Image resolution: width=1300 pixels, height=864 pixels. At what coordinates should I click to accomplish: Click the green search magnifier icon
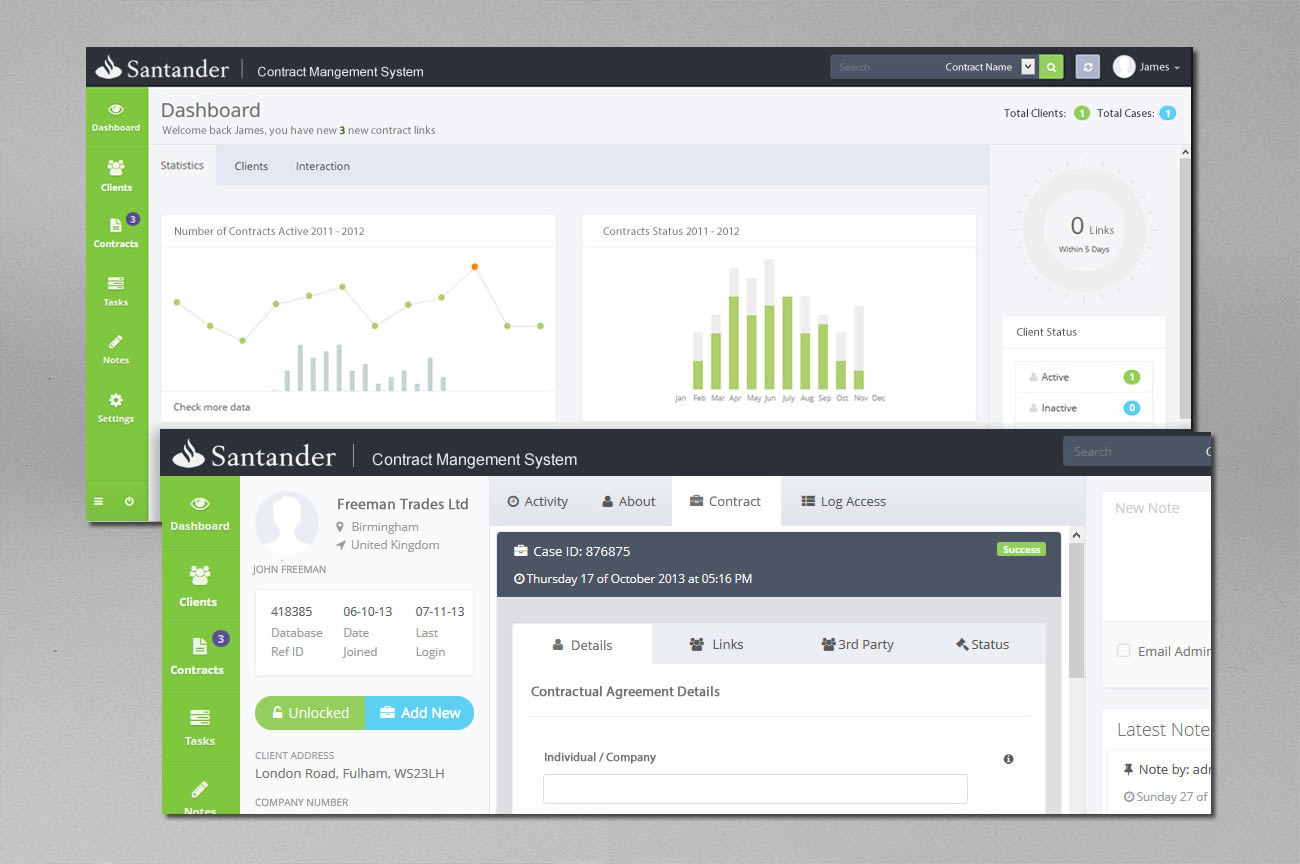(x=1051, y=66)
